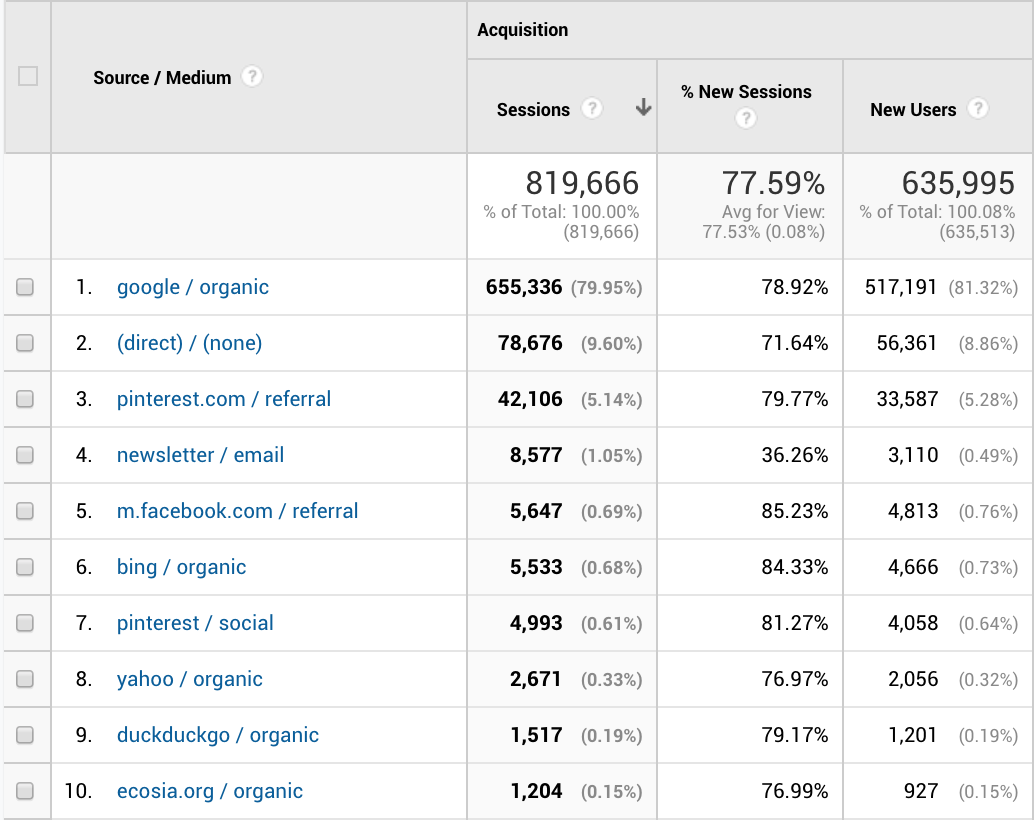The height and width of the screenshot is (820, 1034).
Task: Select new sessions percentage 71.64%
Action: (x=795, y=343)
